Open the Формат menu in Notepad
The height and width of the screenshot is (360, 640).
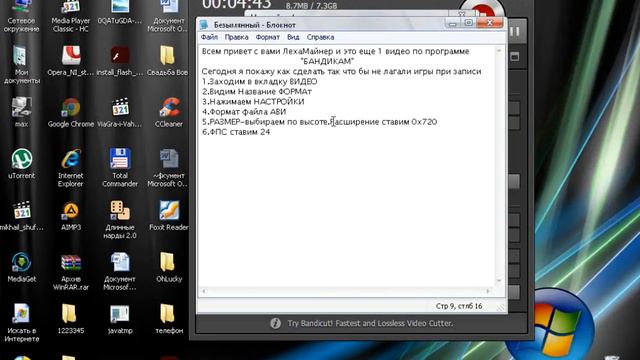[x=267, y=37]
